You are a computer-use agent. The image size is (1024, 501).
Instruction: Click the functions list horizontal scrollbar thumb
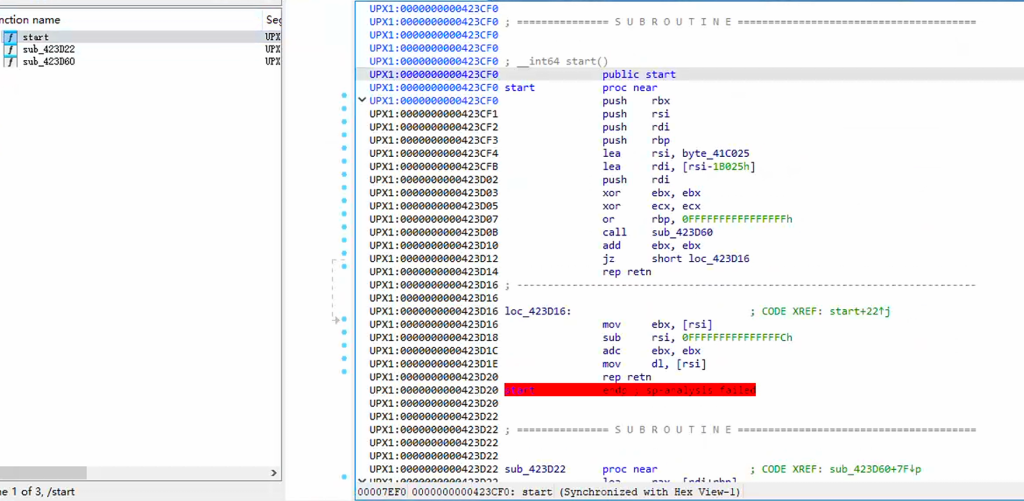click(43, 473)
